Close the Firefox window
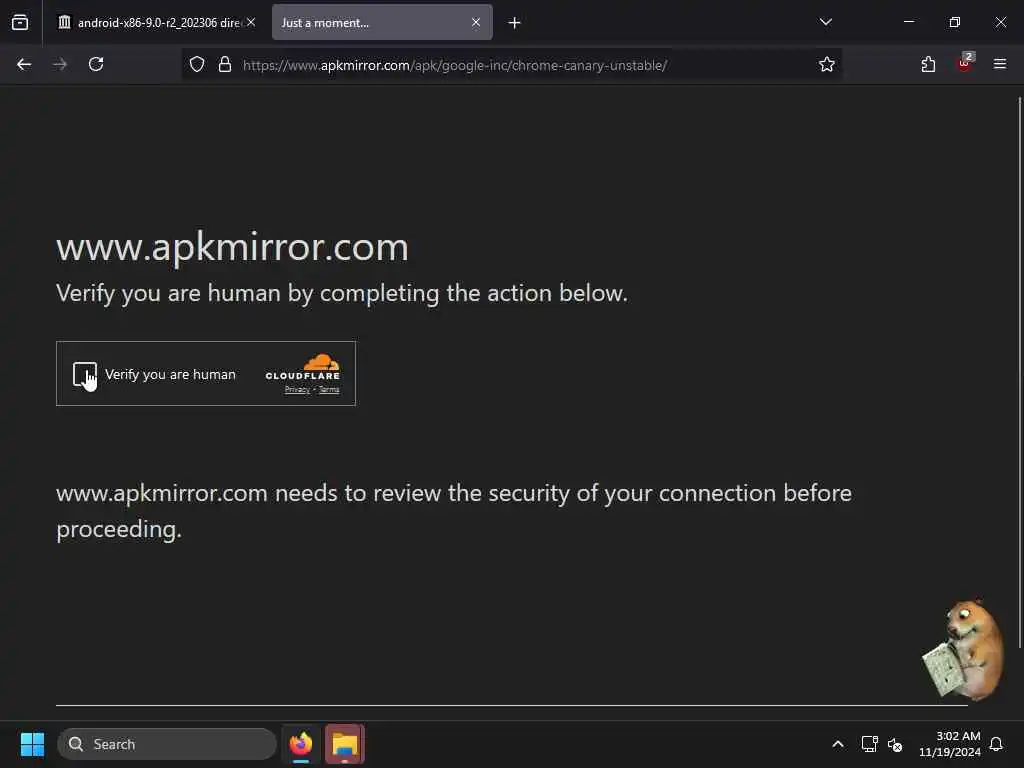The image size is (1024, 768). coord(1000,22)
